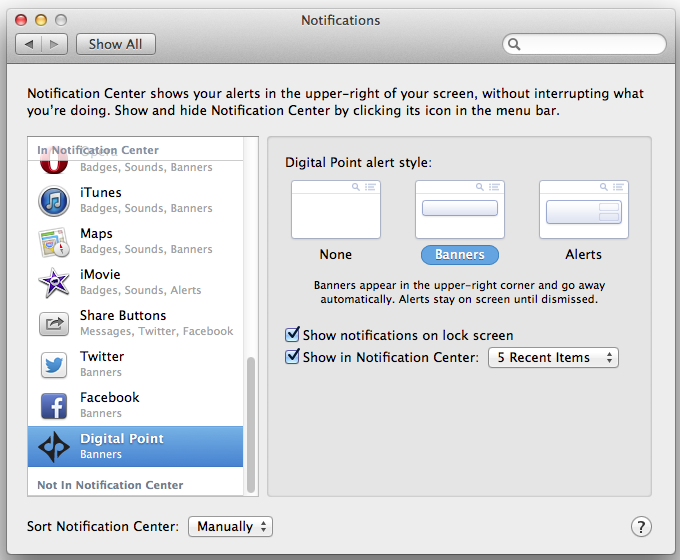Image resolution: width=680 pixels, height=560 pixels.
Task: Click the Maps app icon
Action: point(54,242)
